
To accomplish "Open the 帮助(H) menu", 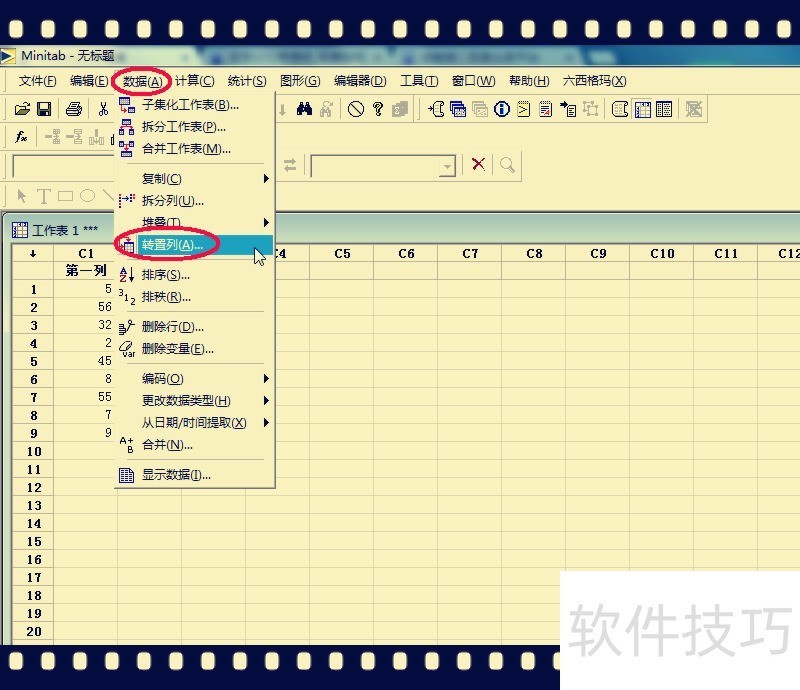I will tap(529, 81).
